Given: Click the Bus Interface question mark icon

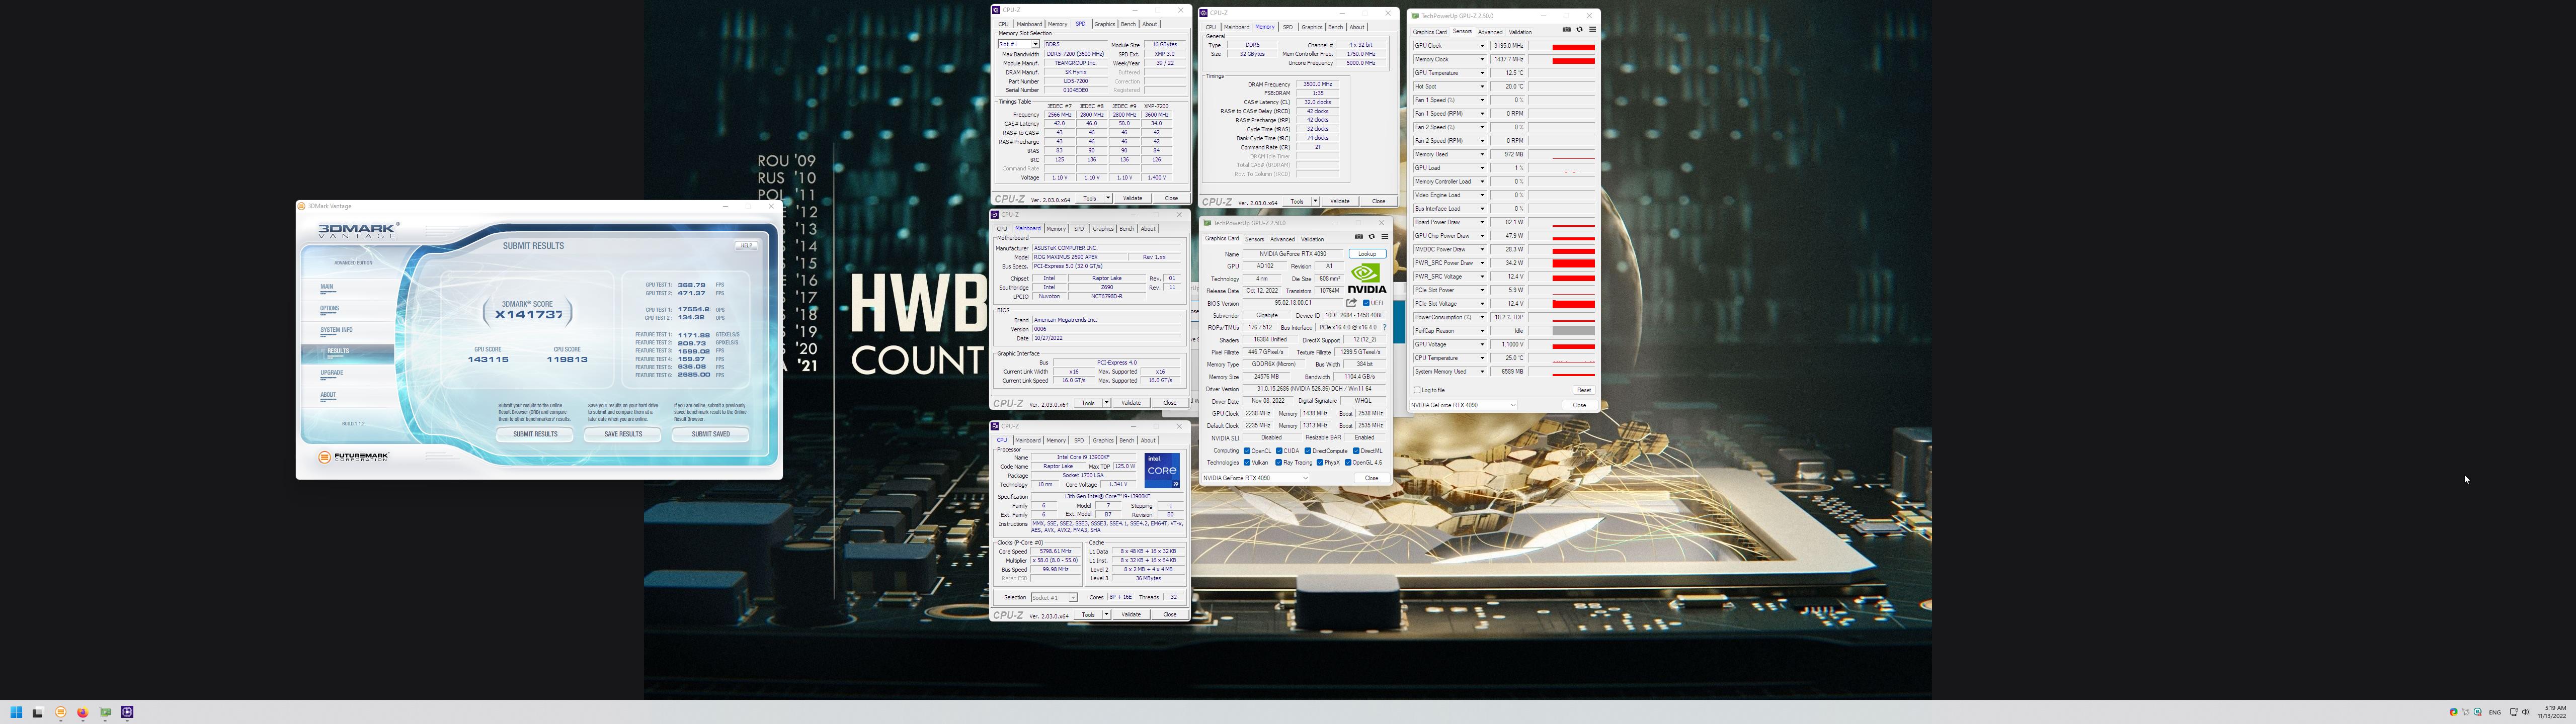Looking at the screenshot, I should tap(1384, 328).
